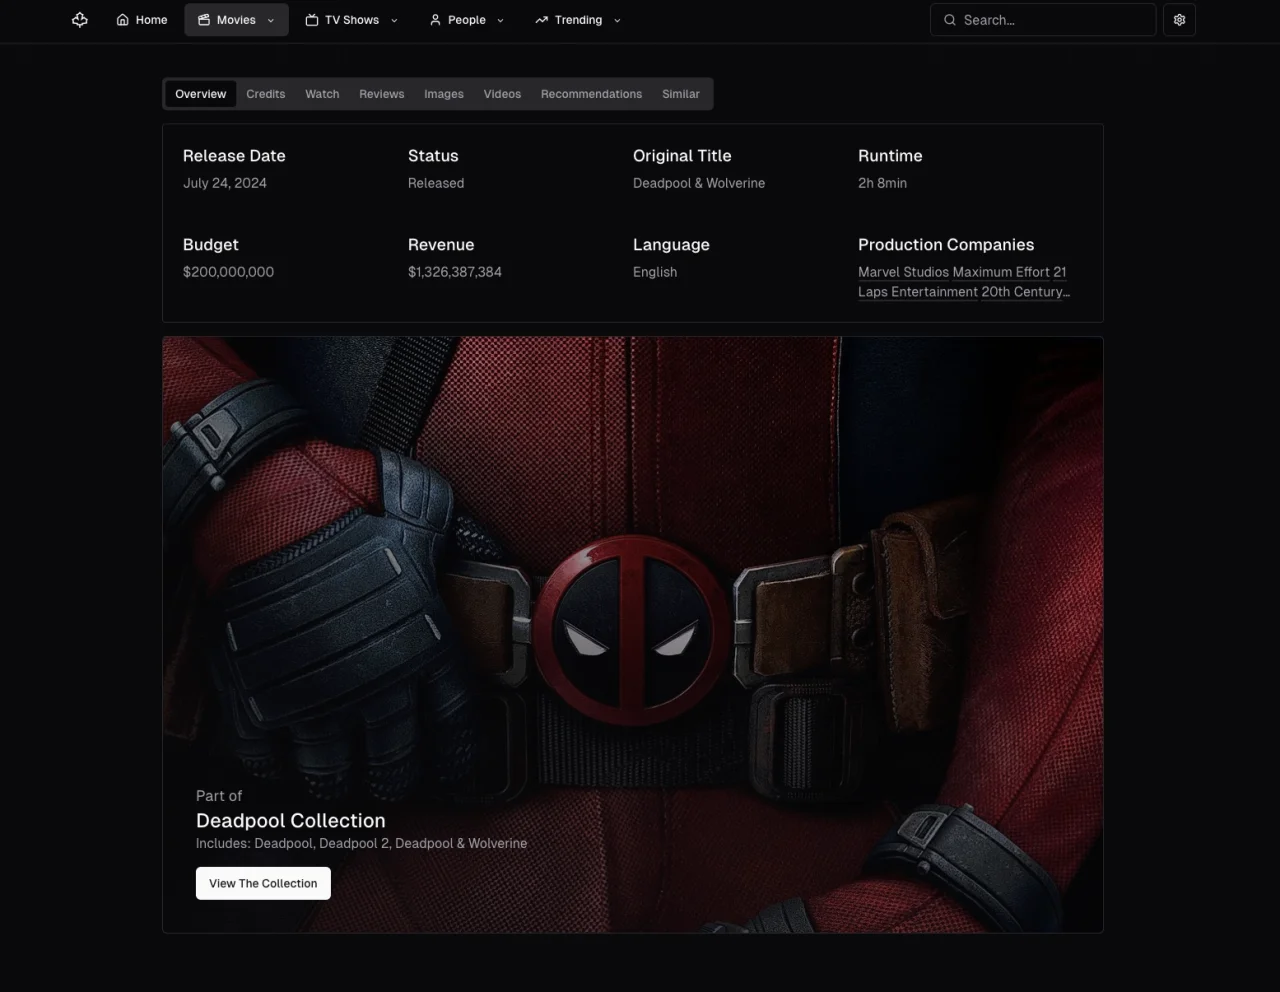Switch to the Reviews tab
The height and width of the screenshot is (992, 1280).
[382, 94]
